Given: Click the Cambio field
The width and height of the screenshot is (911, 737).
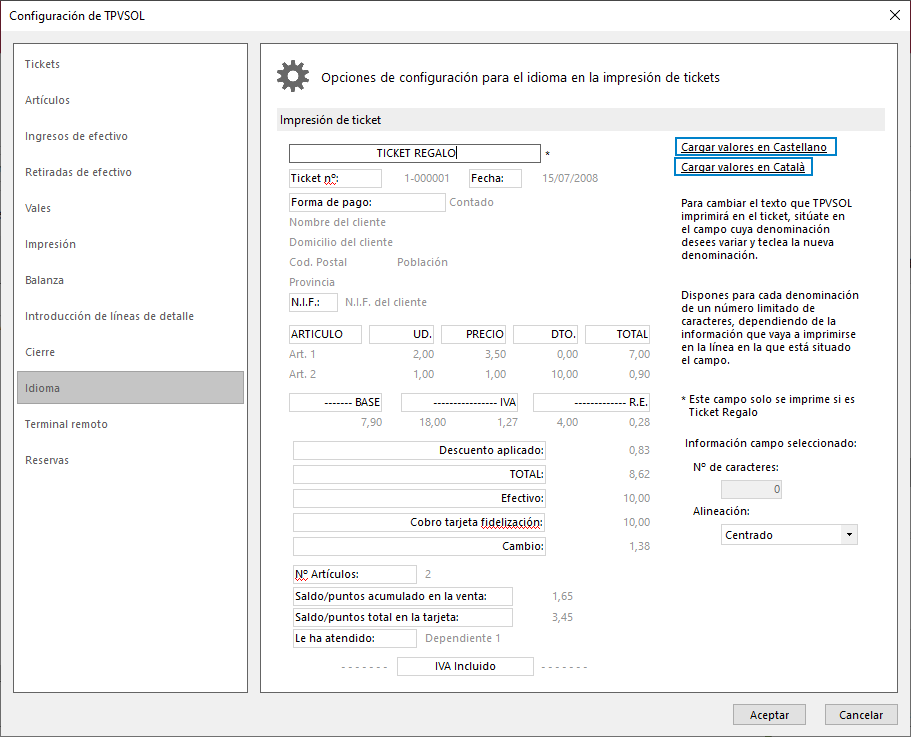Looking at the screenshot, I should (419, 546).
